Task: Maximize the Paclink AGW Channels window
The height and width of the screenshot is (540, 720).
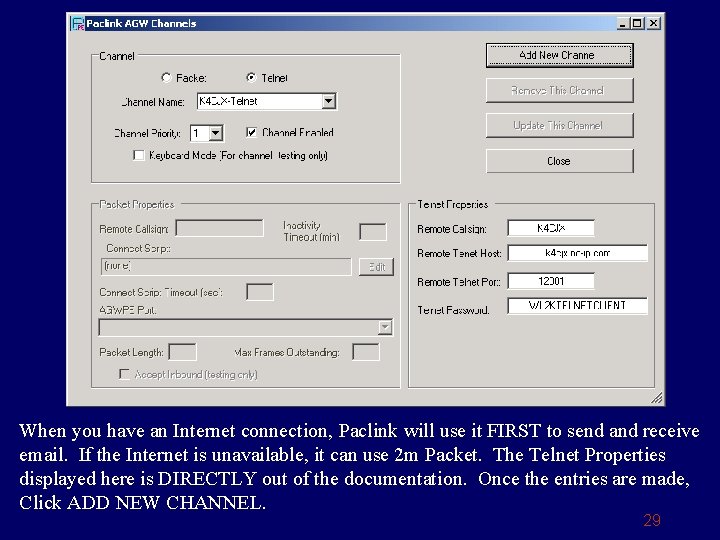Action: [637, 23]
